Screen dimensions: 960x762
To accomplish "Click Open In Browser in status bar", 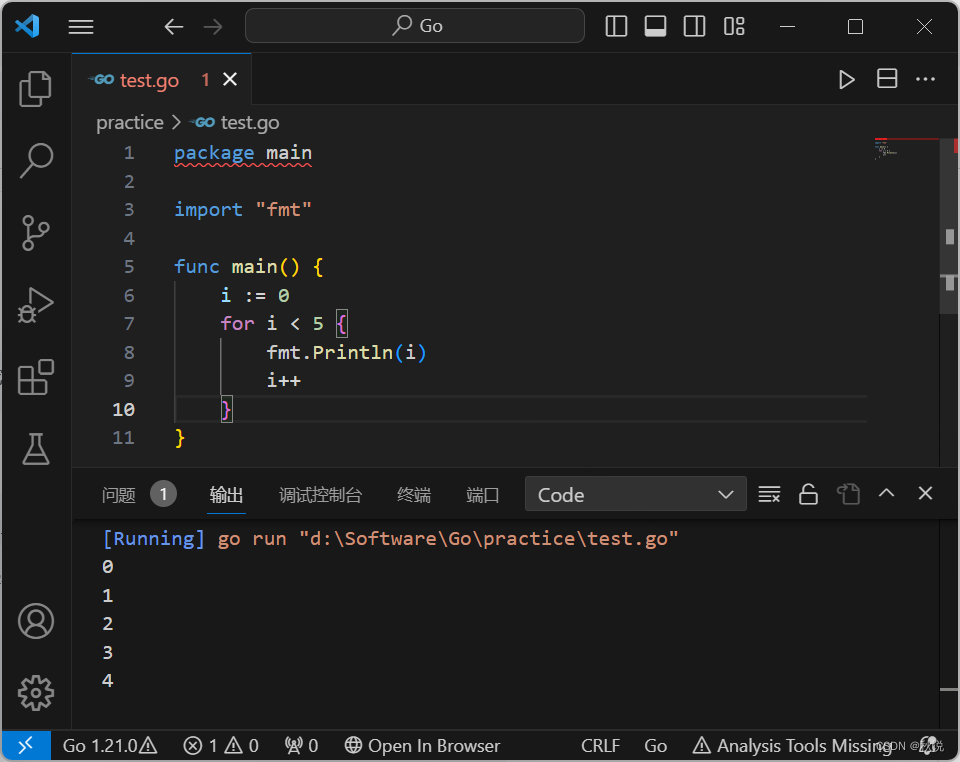I will click(x=422, y=745).
